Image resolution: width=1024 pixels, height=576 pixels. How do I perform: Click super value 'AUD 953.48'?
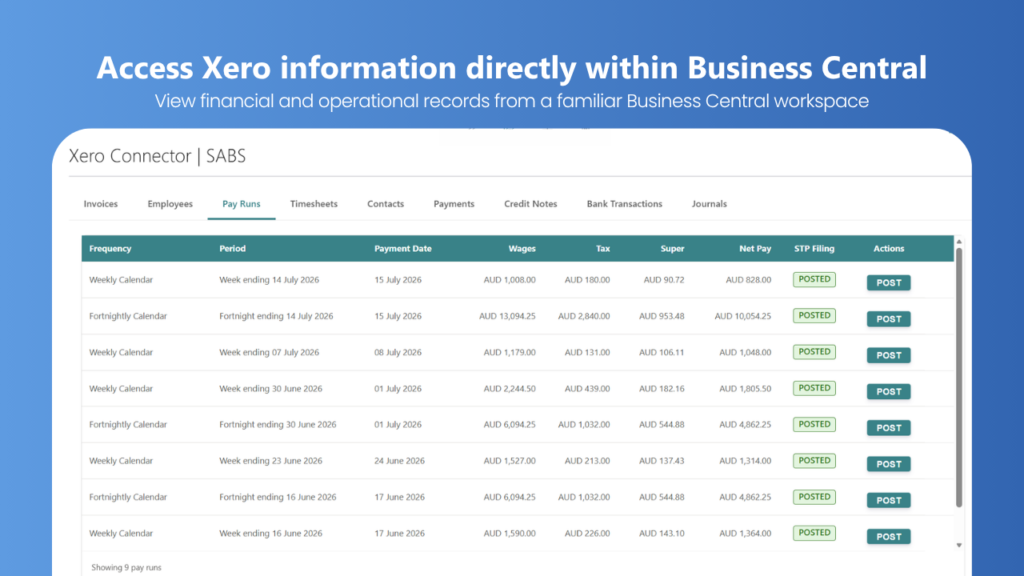click(x=662, y=316)
